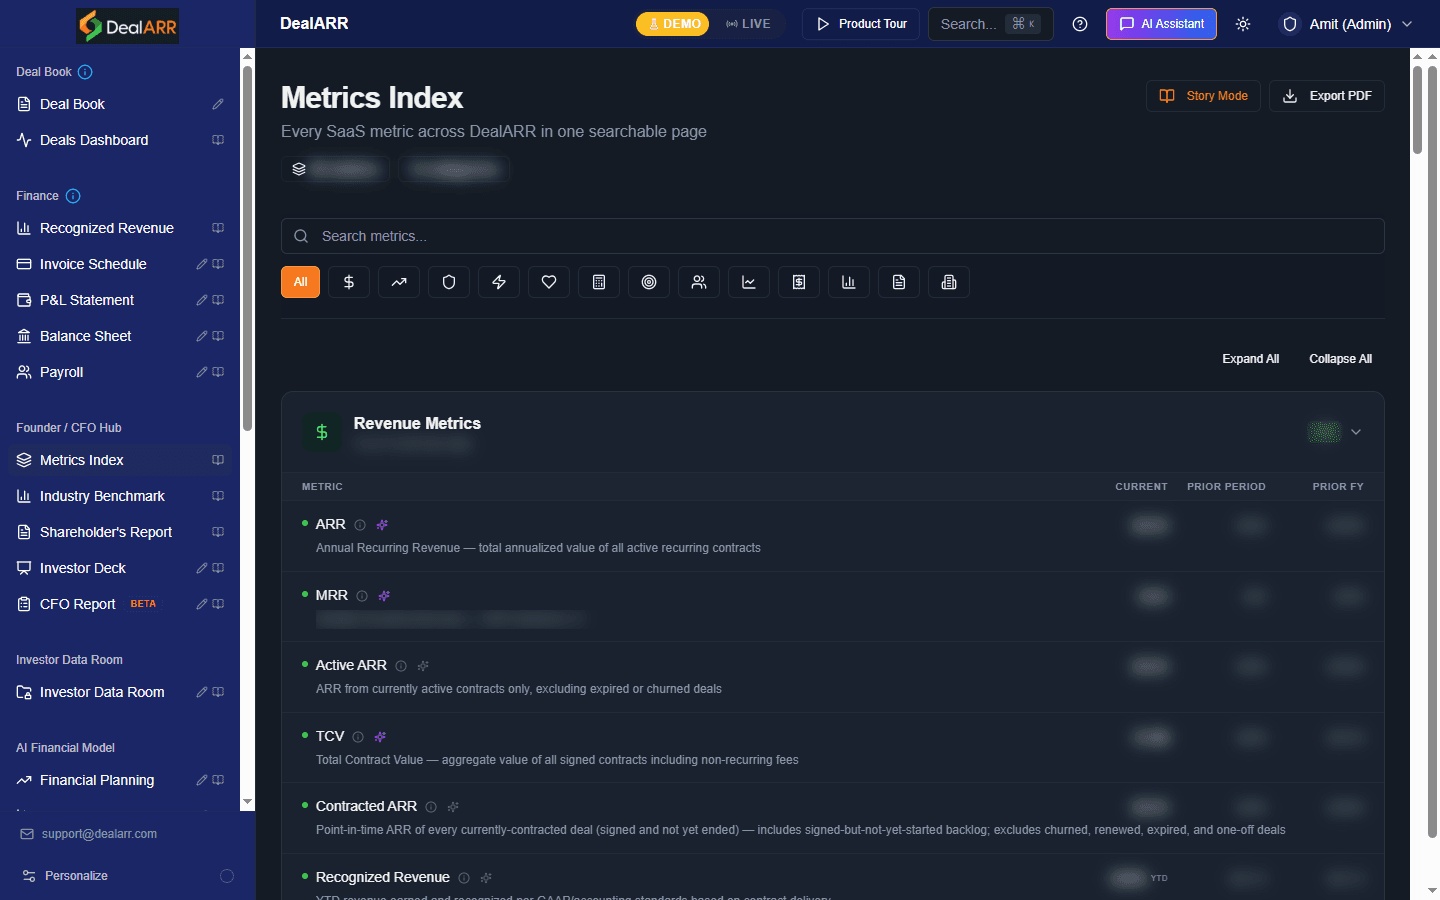
Task: Click the support@dealarr.com email link
Action: (99, 834)
